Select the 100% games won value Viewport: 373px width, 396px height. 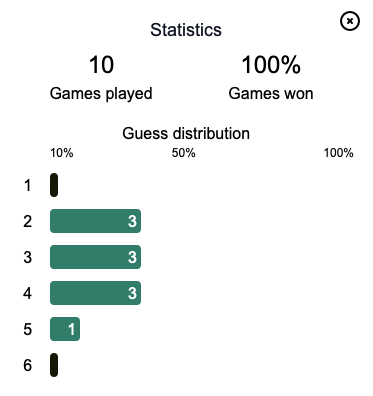coord(271,65)
